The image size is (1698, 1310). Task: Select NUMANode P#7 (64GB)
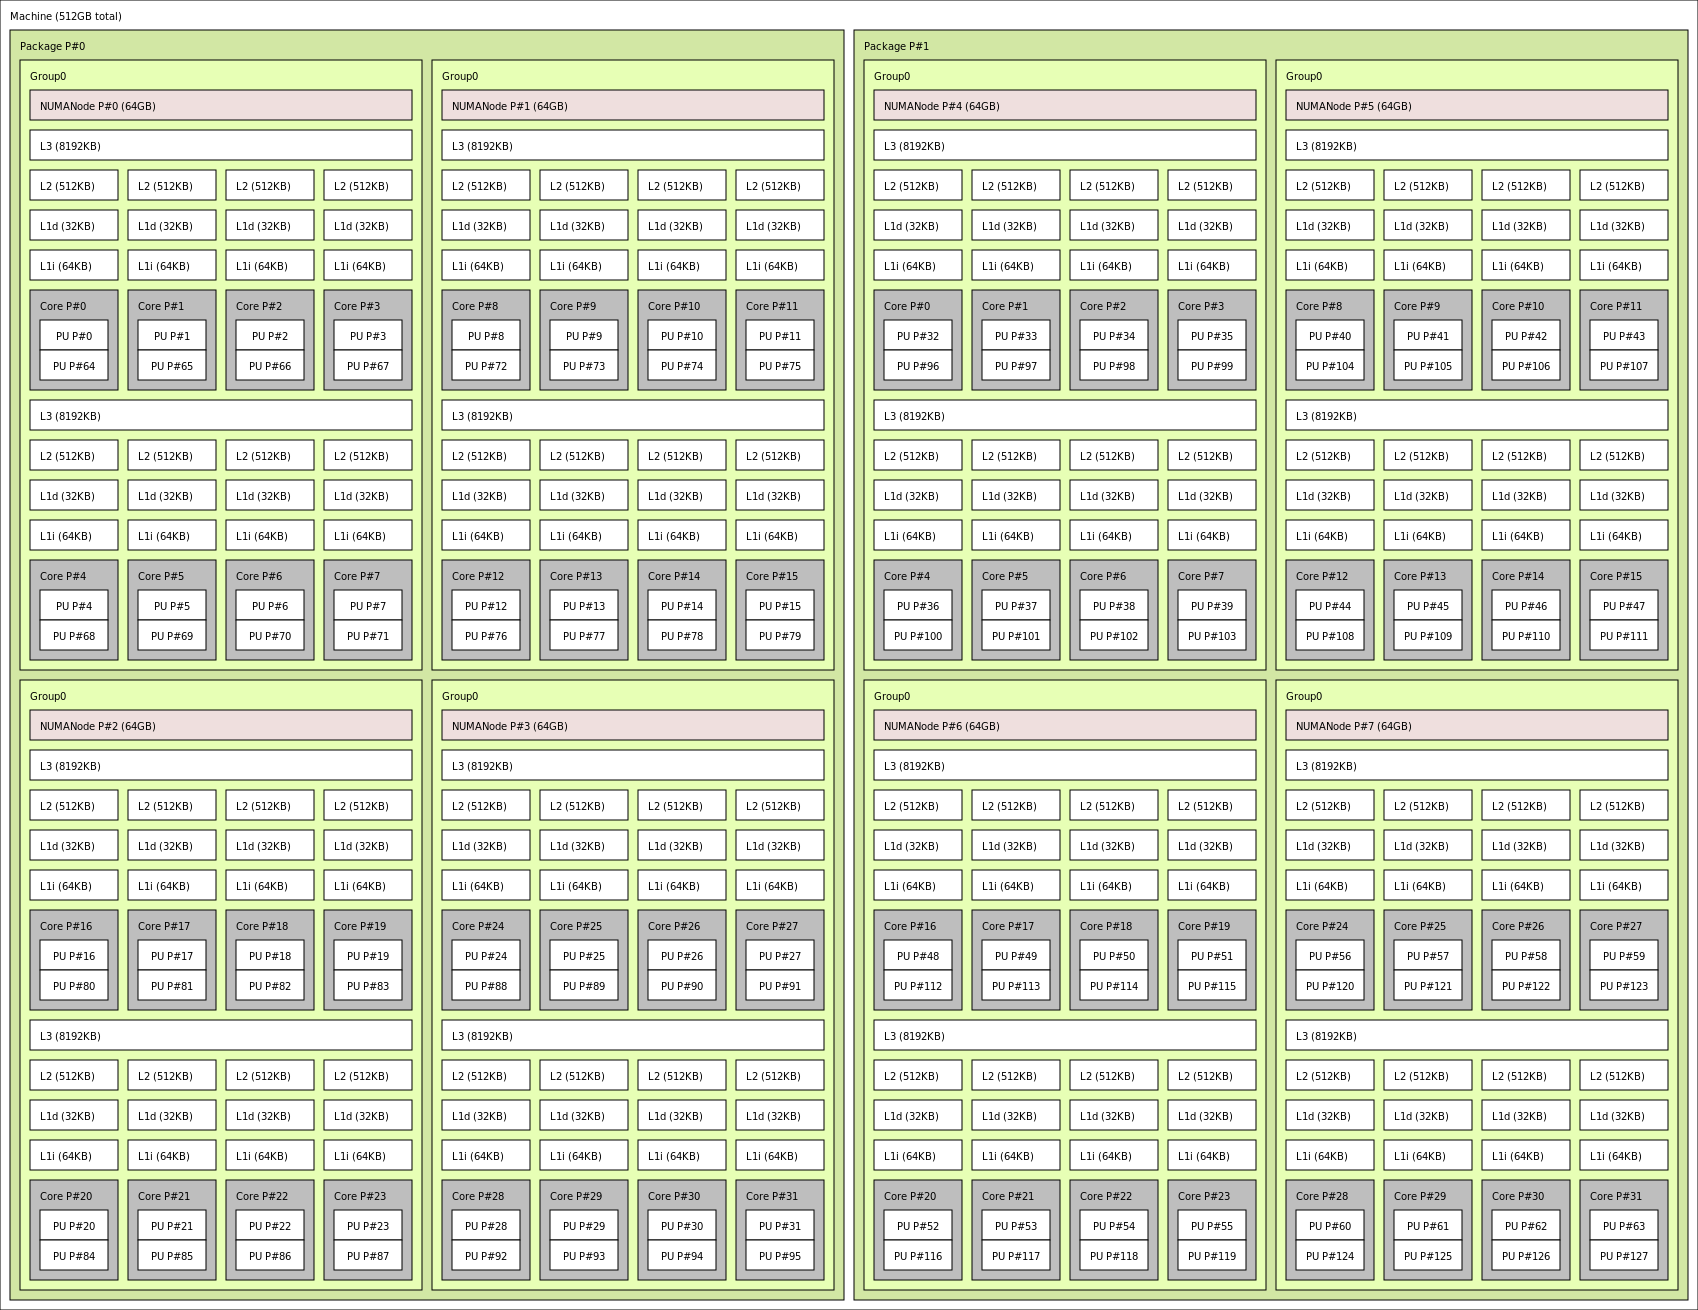coord(1476,726)
